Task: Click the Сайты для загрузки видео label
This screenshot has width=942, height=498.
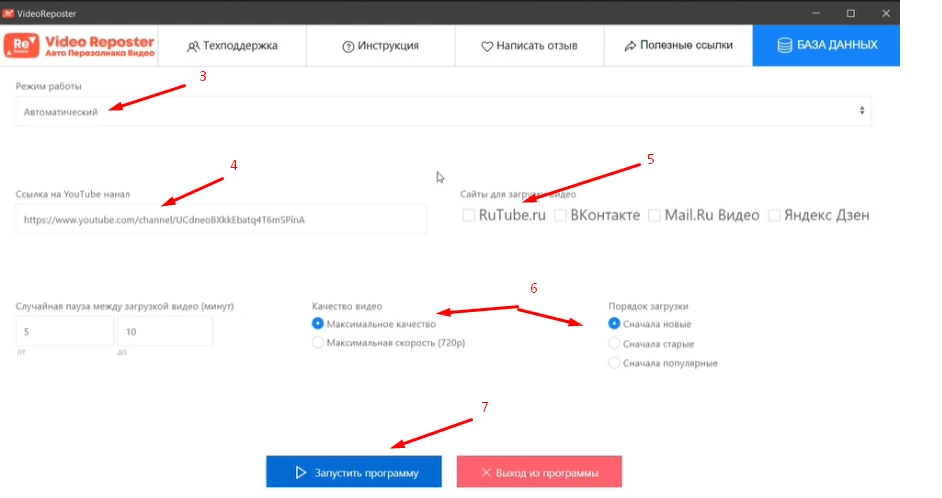Action: pos(518,194)
